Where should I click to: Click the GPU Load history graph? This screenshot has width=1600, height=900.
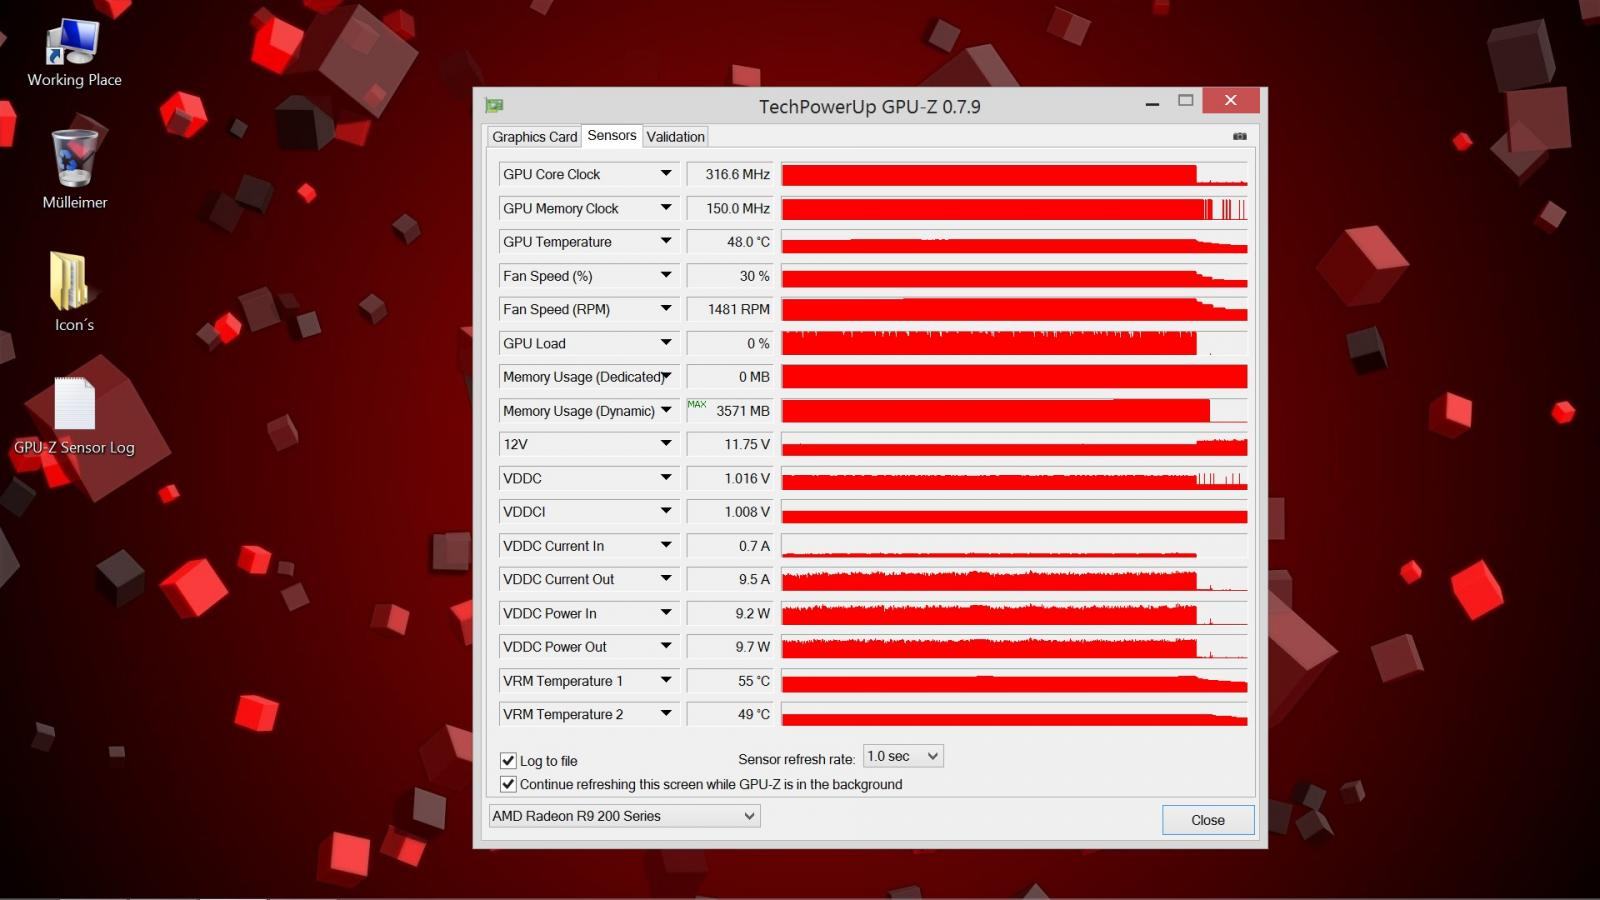(x=1014, y=343)
